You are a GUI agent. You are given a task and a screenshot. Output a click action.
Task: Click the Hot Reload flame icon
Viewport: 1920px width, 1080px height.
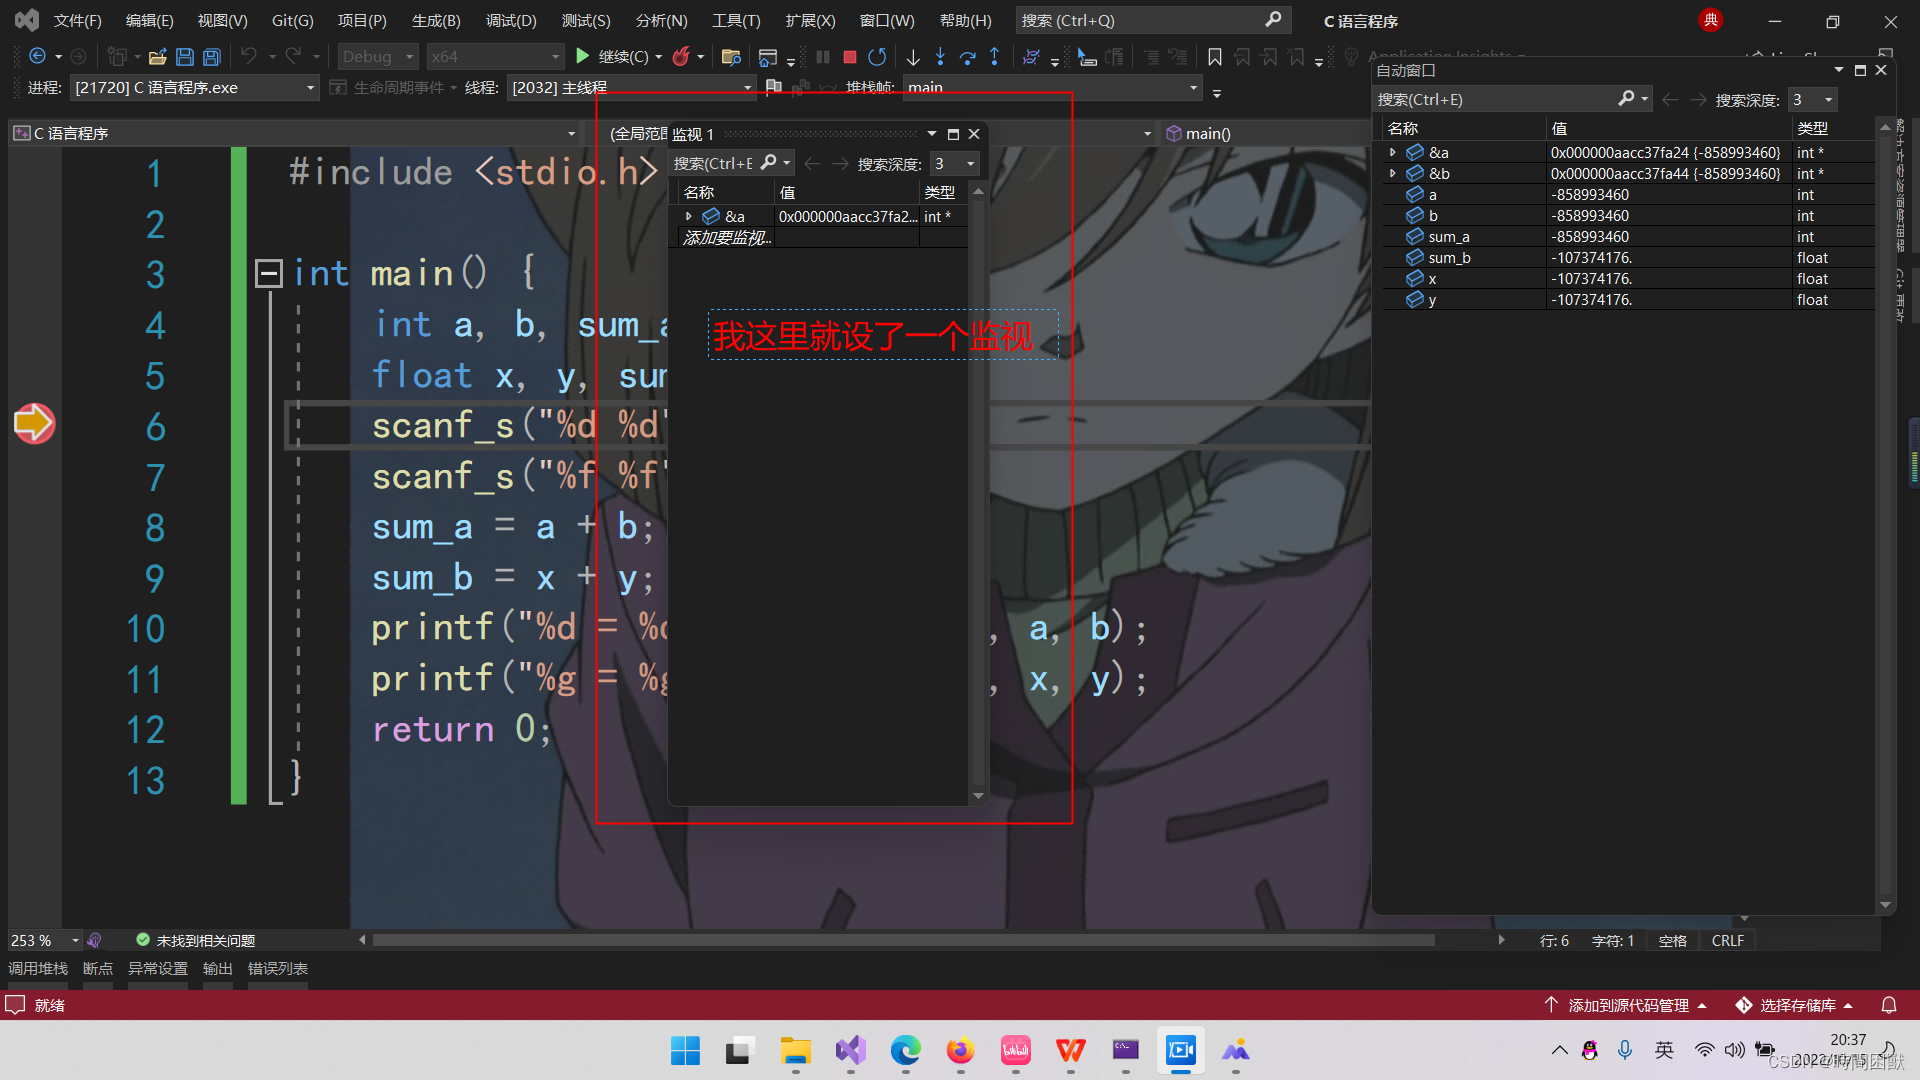(681, 57)
